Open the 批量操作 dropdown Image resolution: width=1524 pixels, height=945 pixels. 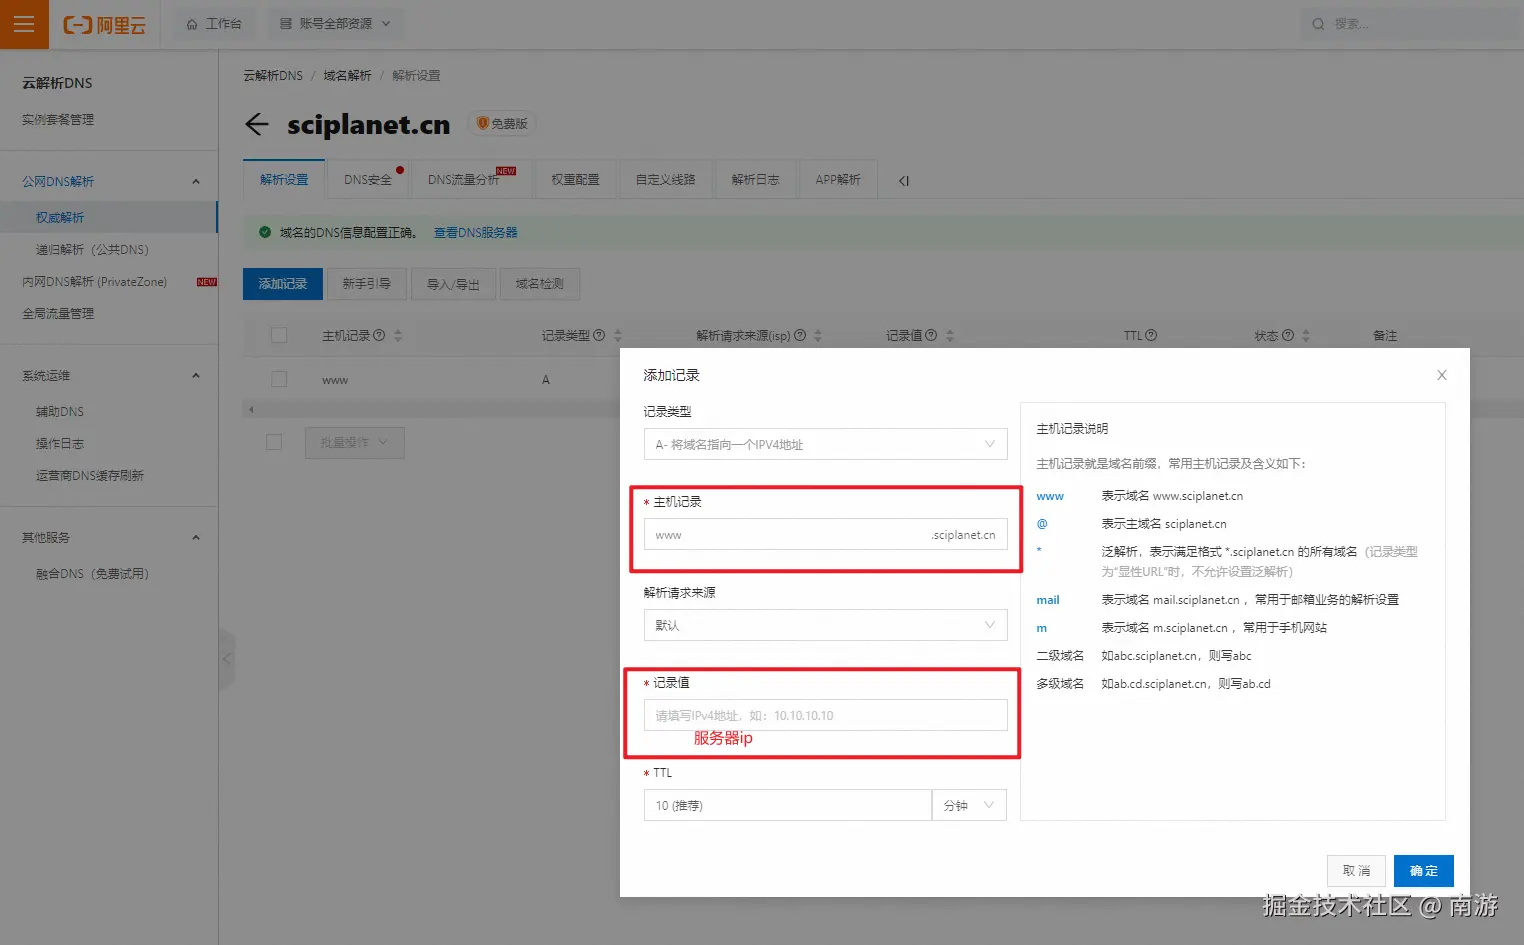point(355,442)
